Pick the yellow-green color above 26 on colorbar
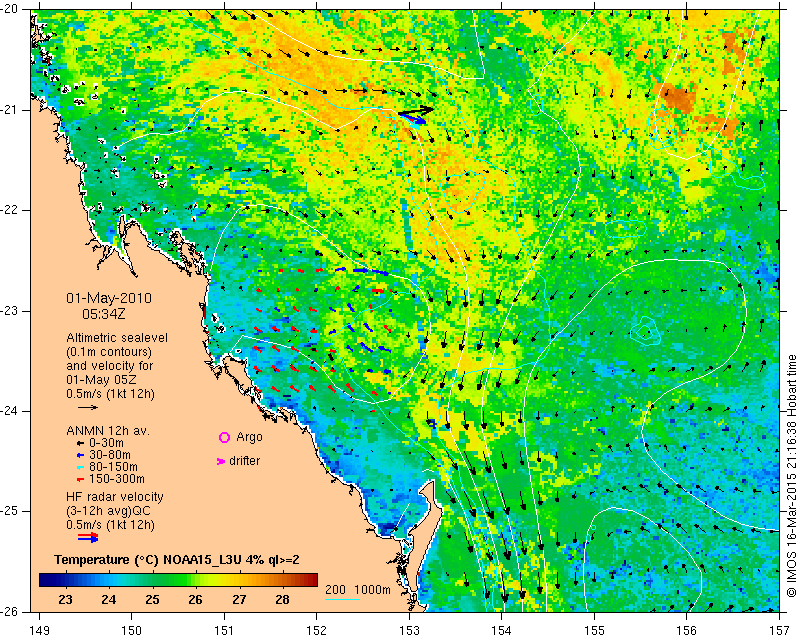Viewport: 800px width, 640px height. 195,580
